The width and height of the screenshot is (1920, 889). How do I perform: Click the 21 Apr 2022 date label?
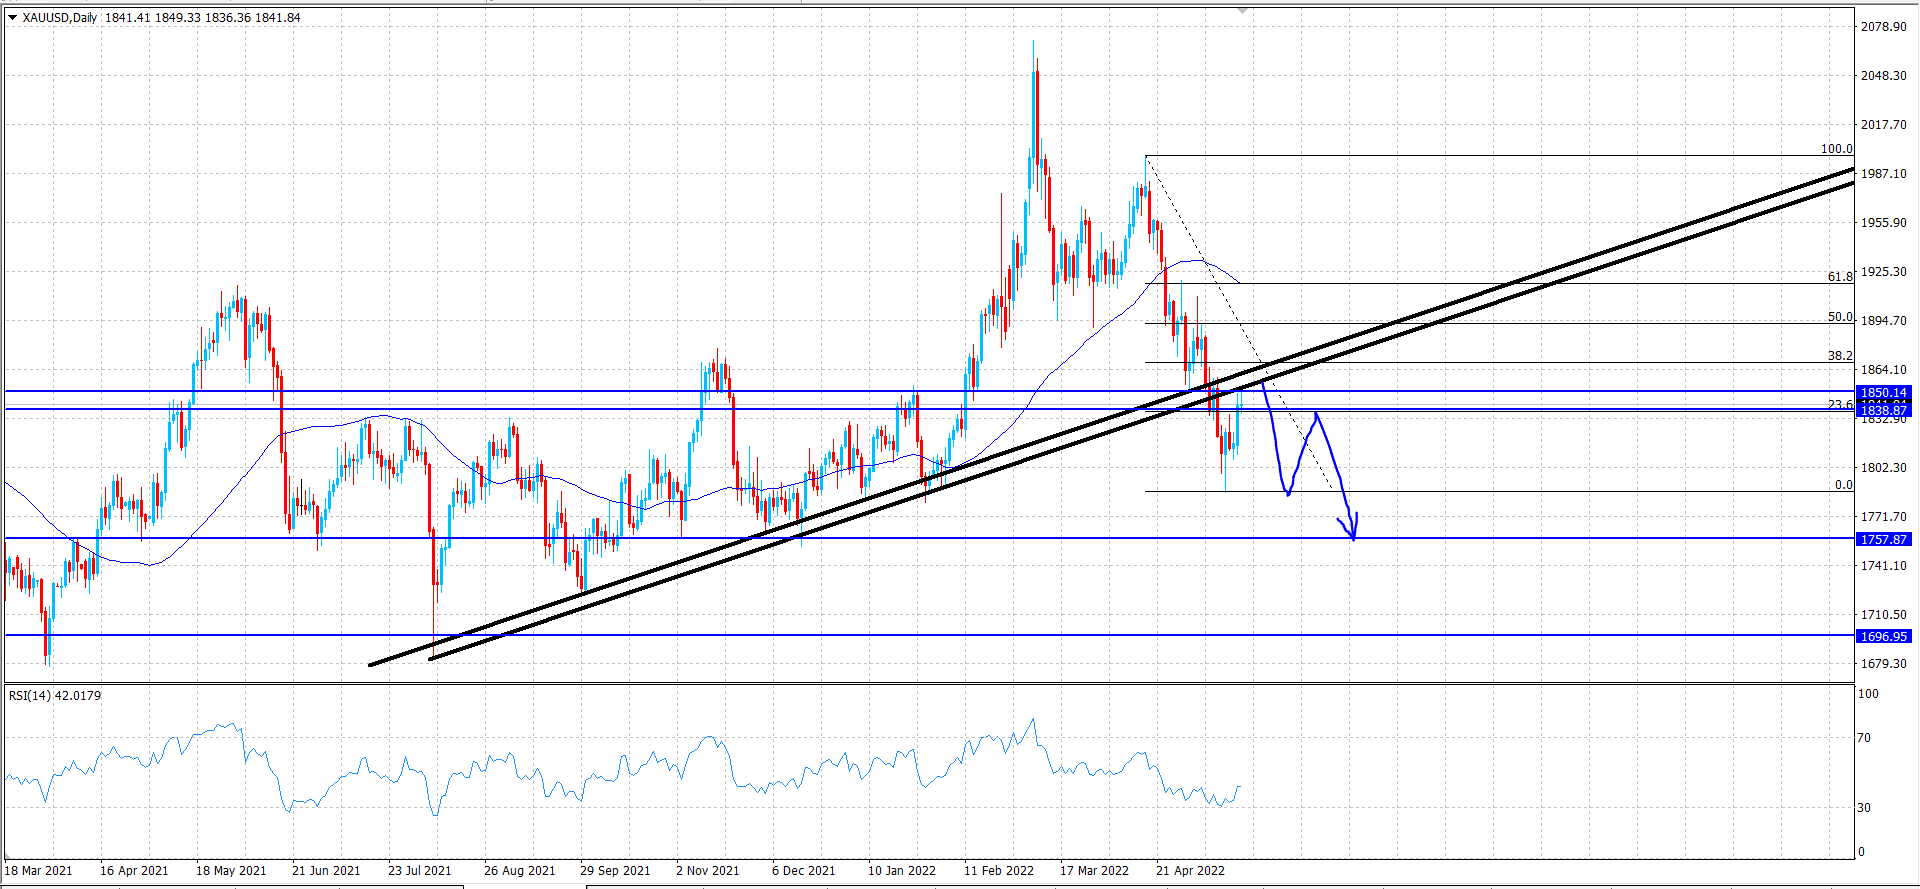click(x=1190, y=871)
